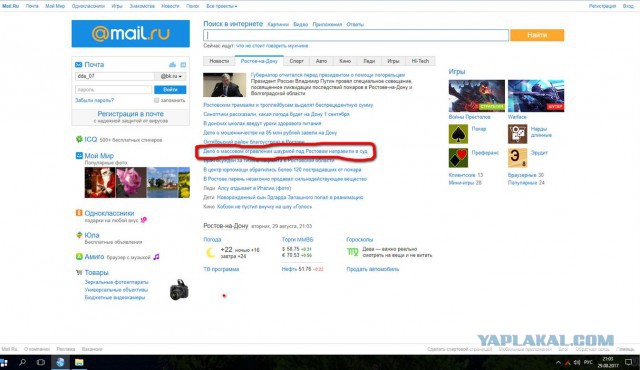640x370 pixels.
Task: Show hidden tray icons chevron
Action: click(558, 362)
